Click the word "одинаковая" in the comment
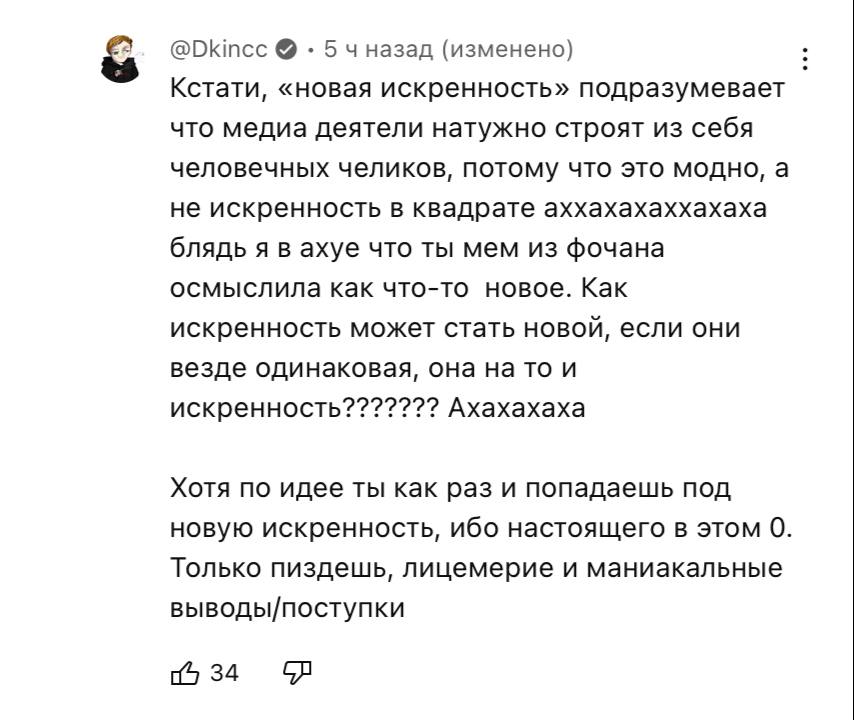The image size is (854, 720). pyautogui.click(x=335, y=368)
